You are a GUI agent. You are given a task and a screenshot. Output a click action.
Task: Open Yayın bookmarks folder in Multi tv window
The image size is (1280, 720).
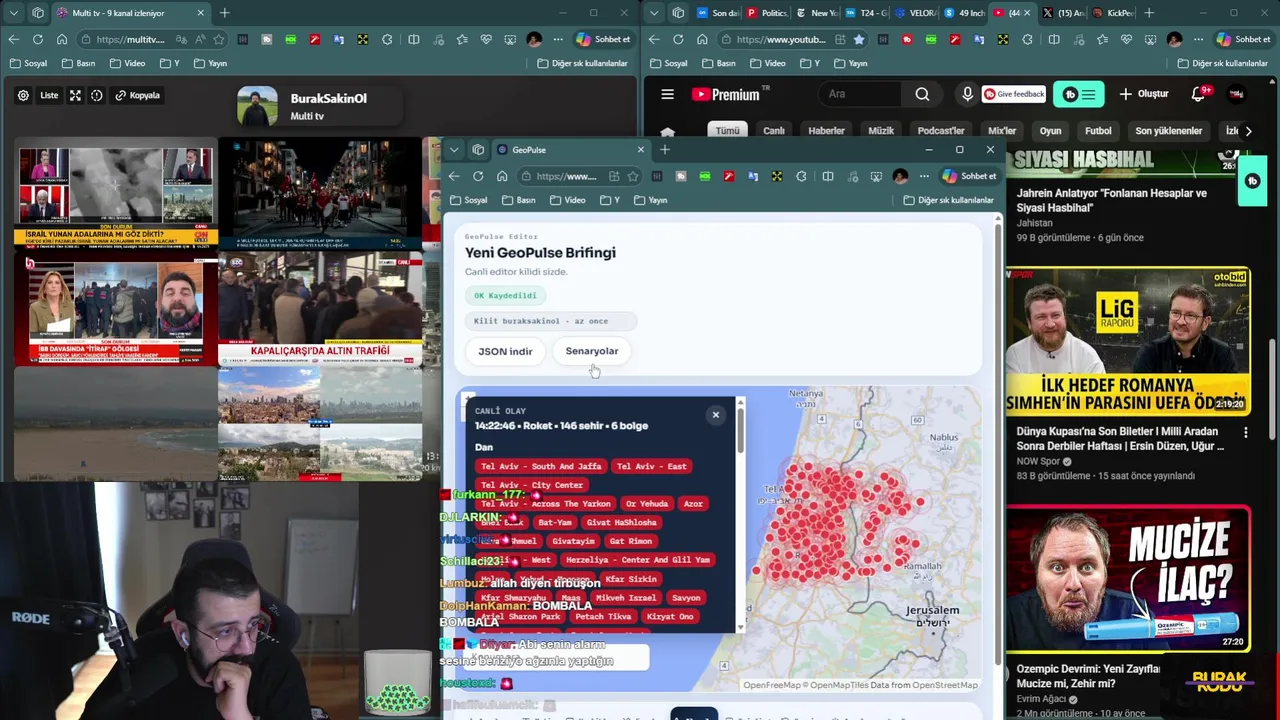click(209, 63)
